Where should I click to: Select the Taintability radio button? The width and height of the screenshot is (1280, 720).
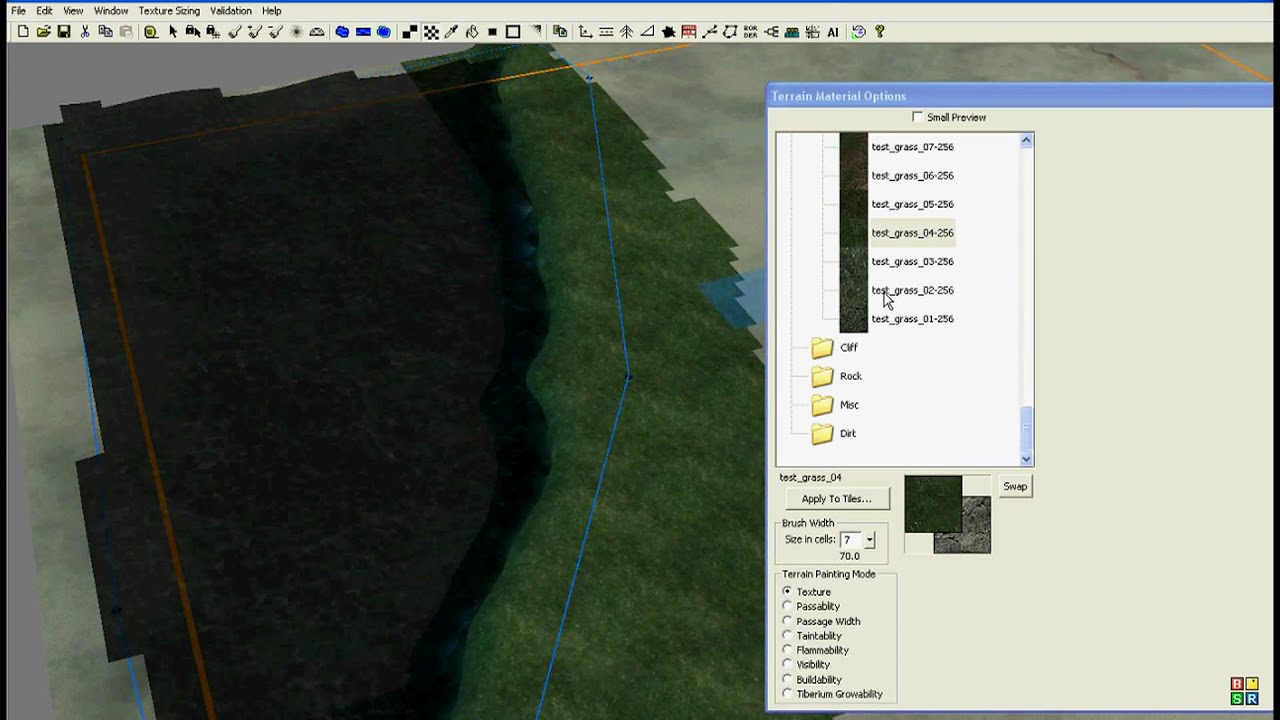pyautogui.click(x=787, y=635)
